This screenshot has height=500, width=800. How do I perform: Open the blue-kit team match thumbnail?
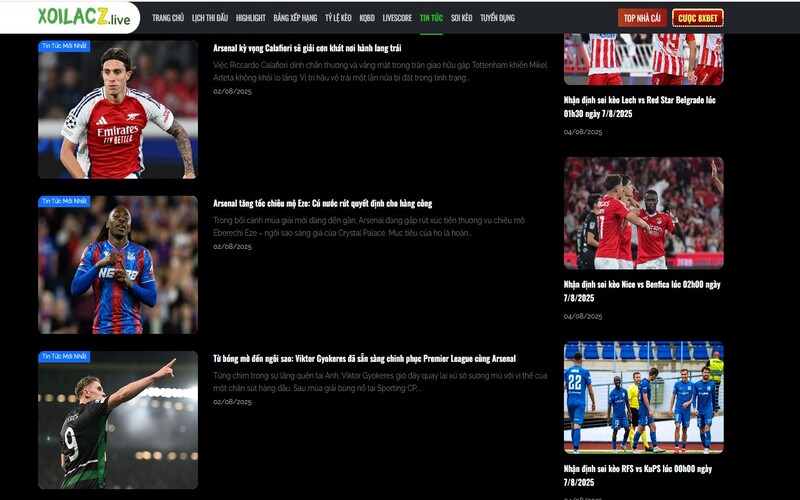point(643,397)
